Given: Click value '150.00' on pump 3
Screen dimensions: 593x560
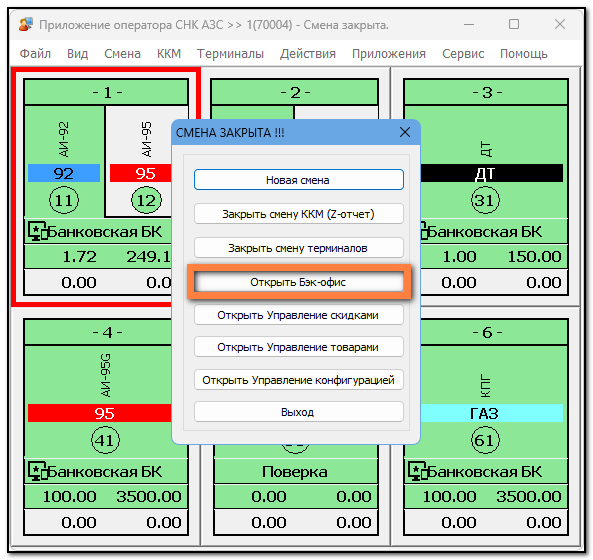Looking at the screenshot, I should (x=534, y=257).
